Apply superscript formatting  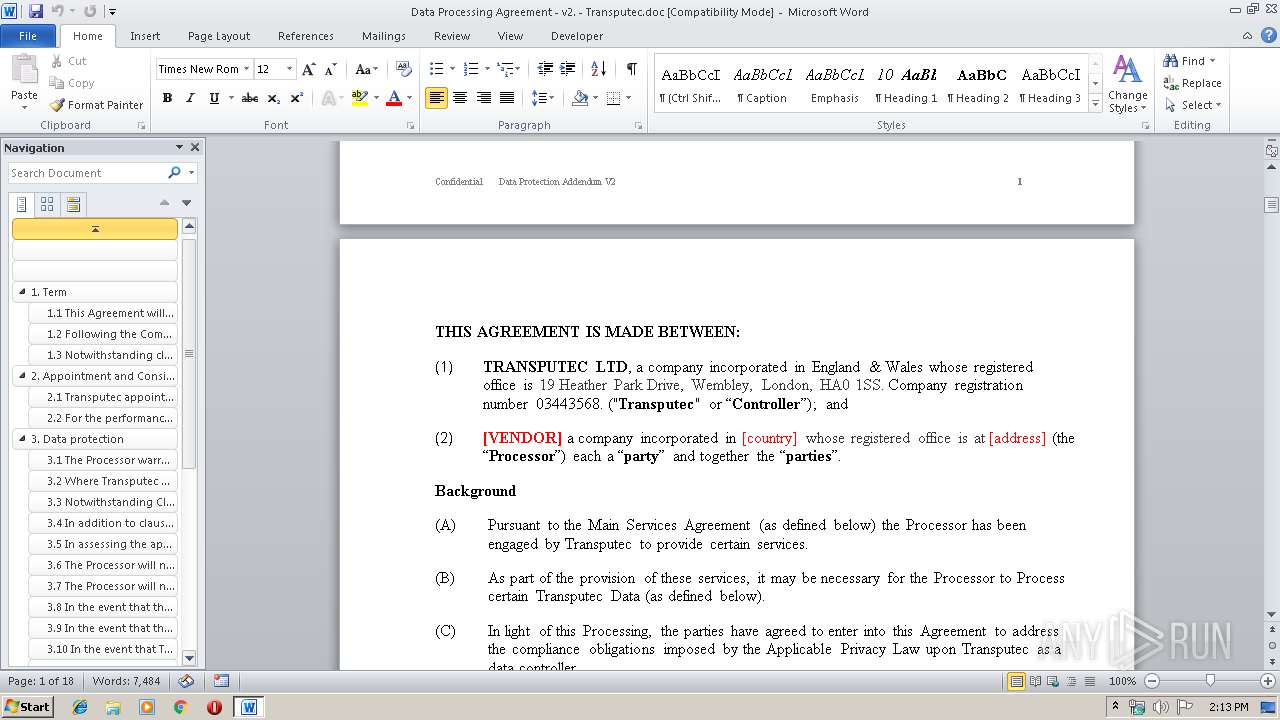pyautogui.click(x=297, y=98)
